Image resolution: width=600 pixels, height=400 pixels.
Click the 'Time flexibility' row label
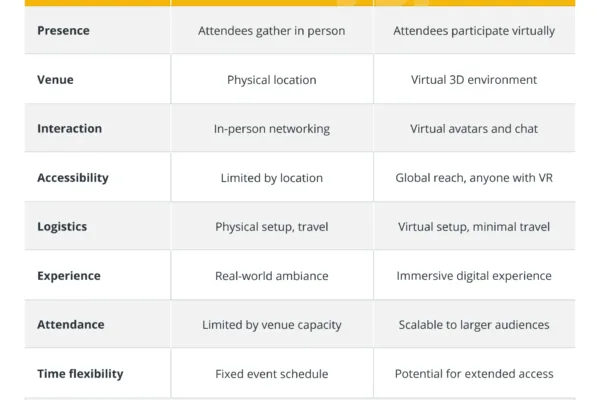pos(80,374)
